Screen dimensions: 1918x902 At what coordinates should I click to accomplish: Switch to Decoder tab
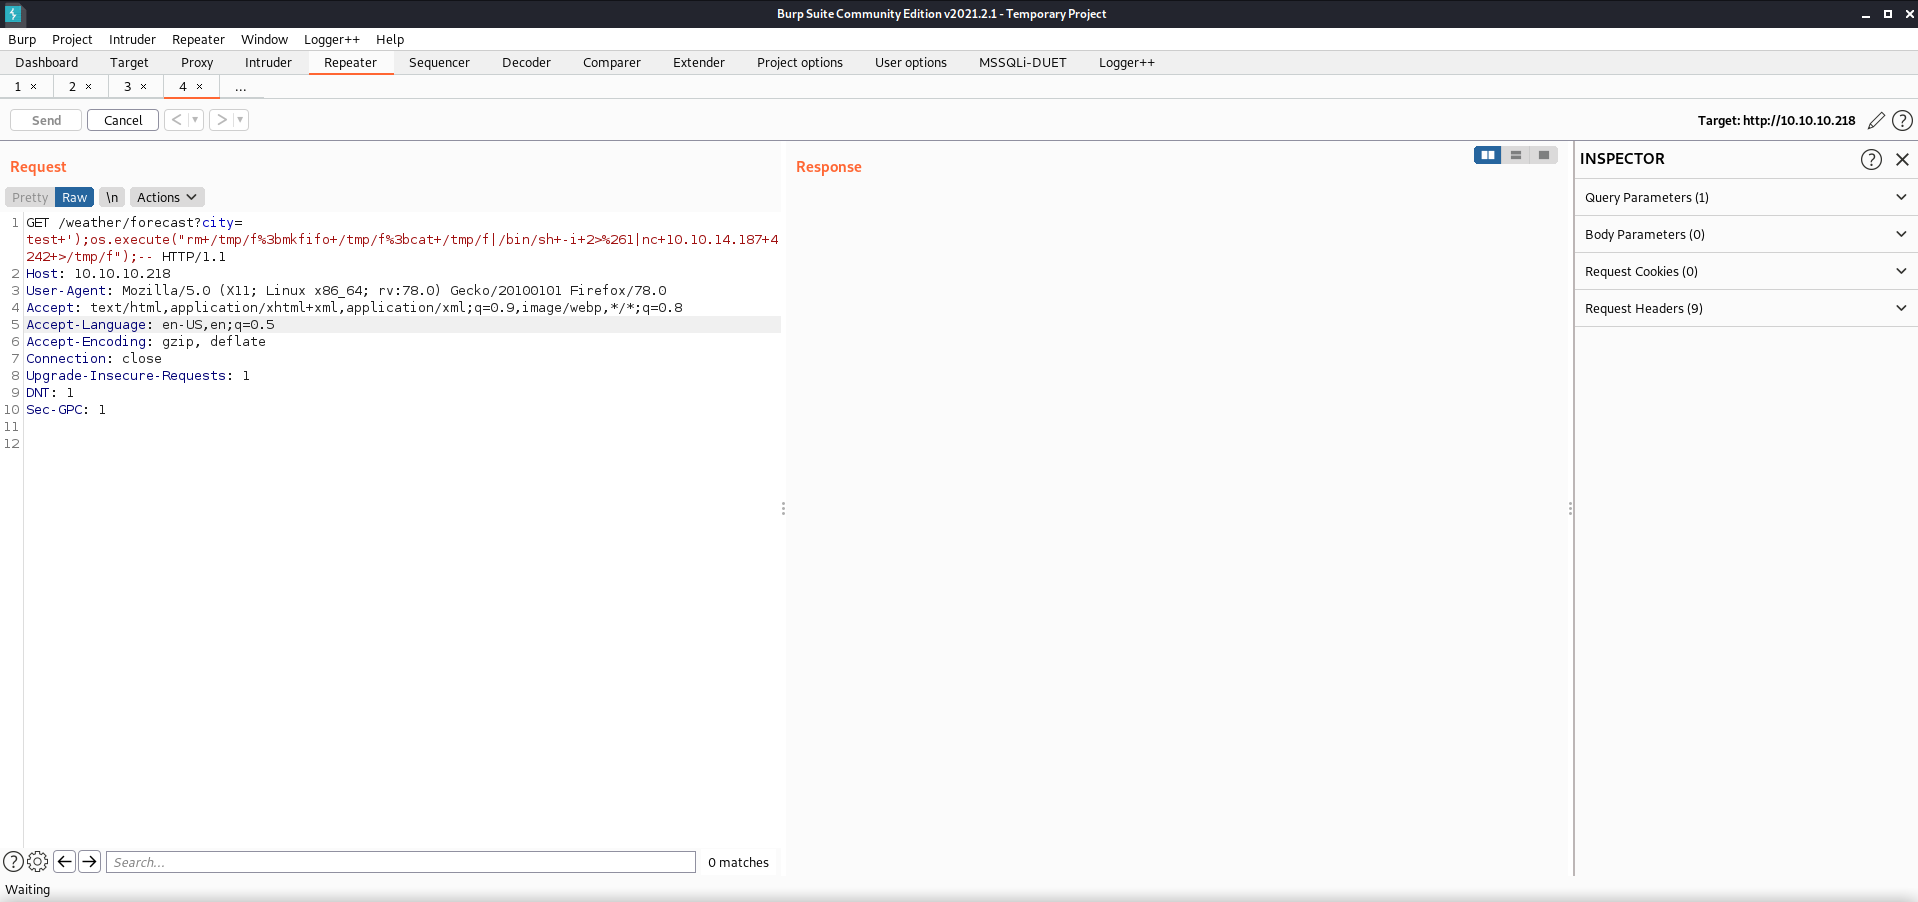526,63
